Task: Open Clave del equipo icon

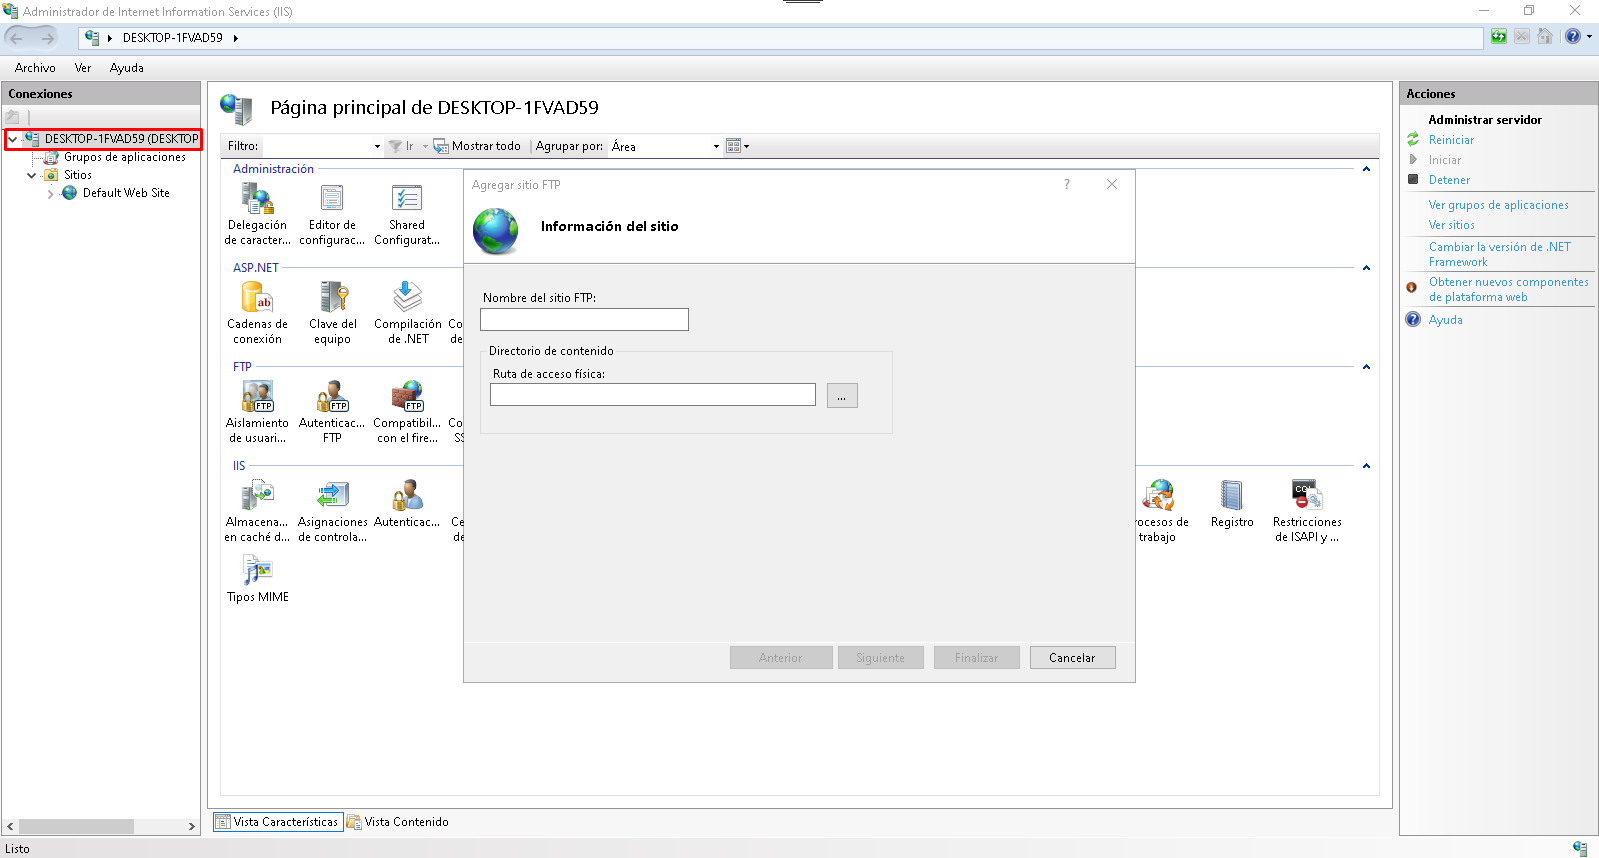Action: tap(332, 299)
